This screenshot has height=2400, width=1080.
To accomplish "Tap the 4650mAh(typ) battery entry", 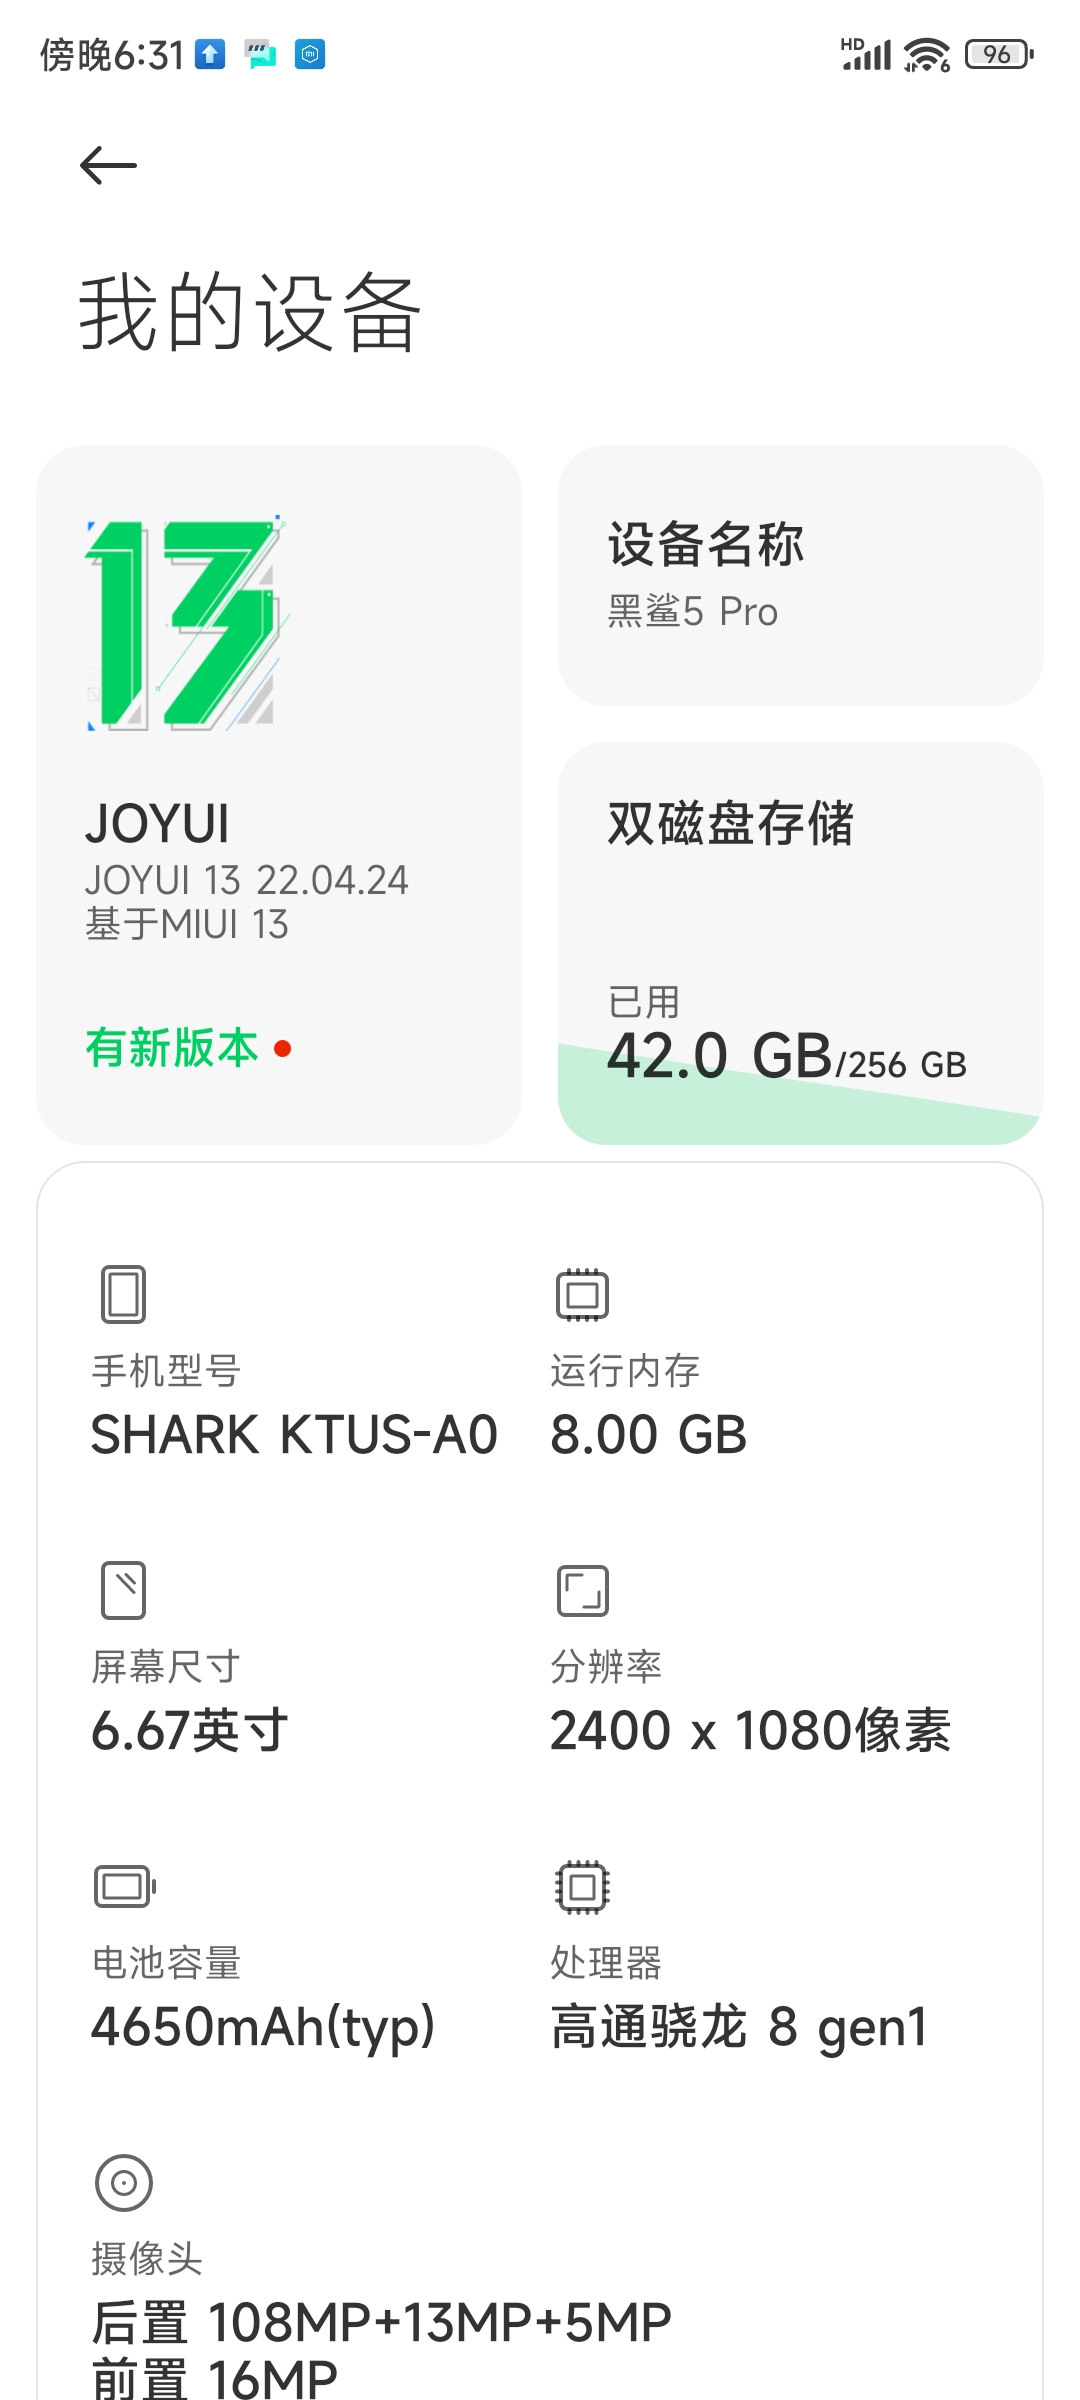I will tap(263, 2028).
